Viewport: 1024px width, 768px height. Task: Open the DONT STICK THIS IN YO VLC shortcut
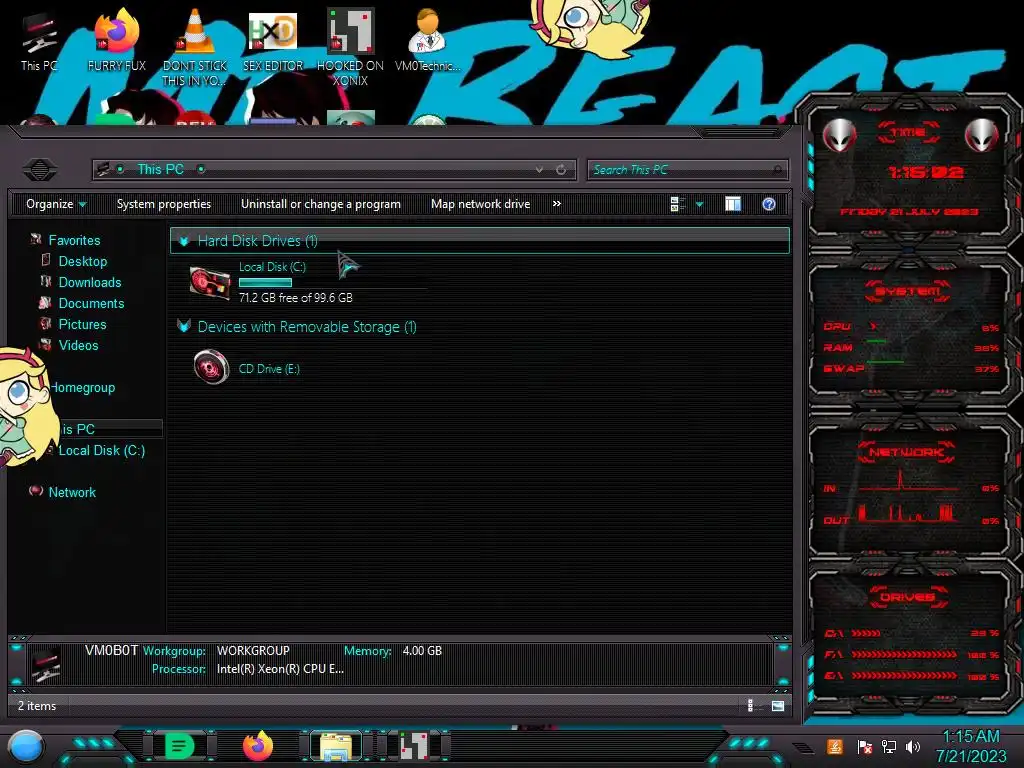pos(194,48)
